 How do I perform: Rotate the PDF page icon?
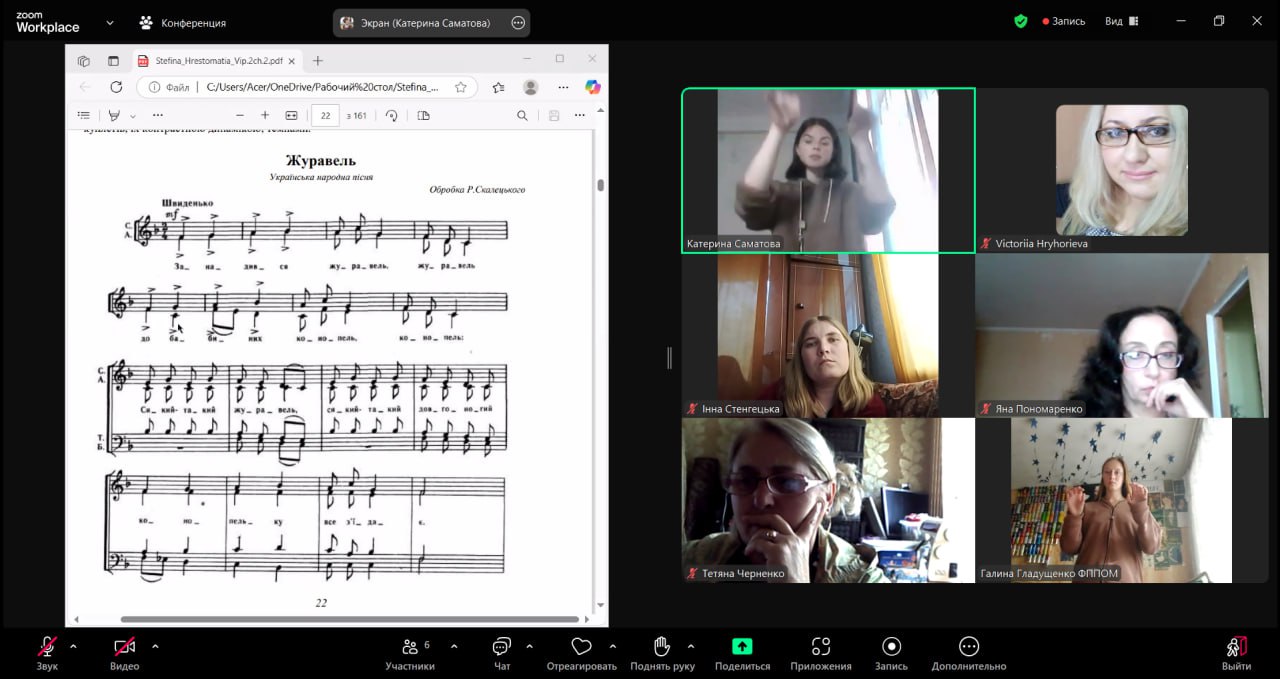click(392, 115)
